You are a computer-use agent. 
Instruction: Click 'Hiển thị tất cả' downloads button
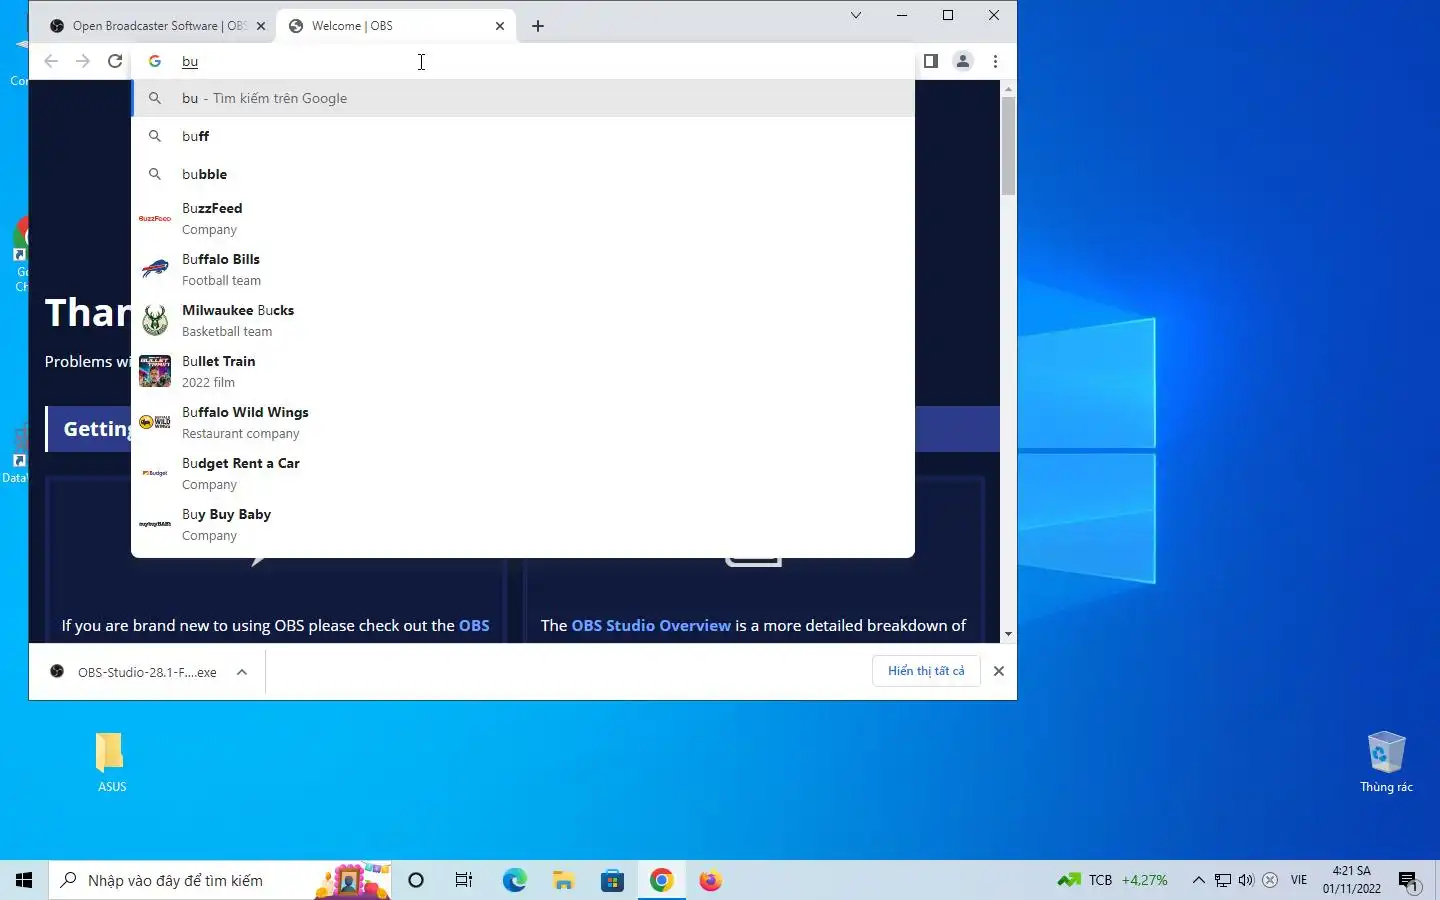click(x=926, y=671)
